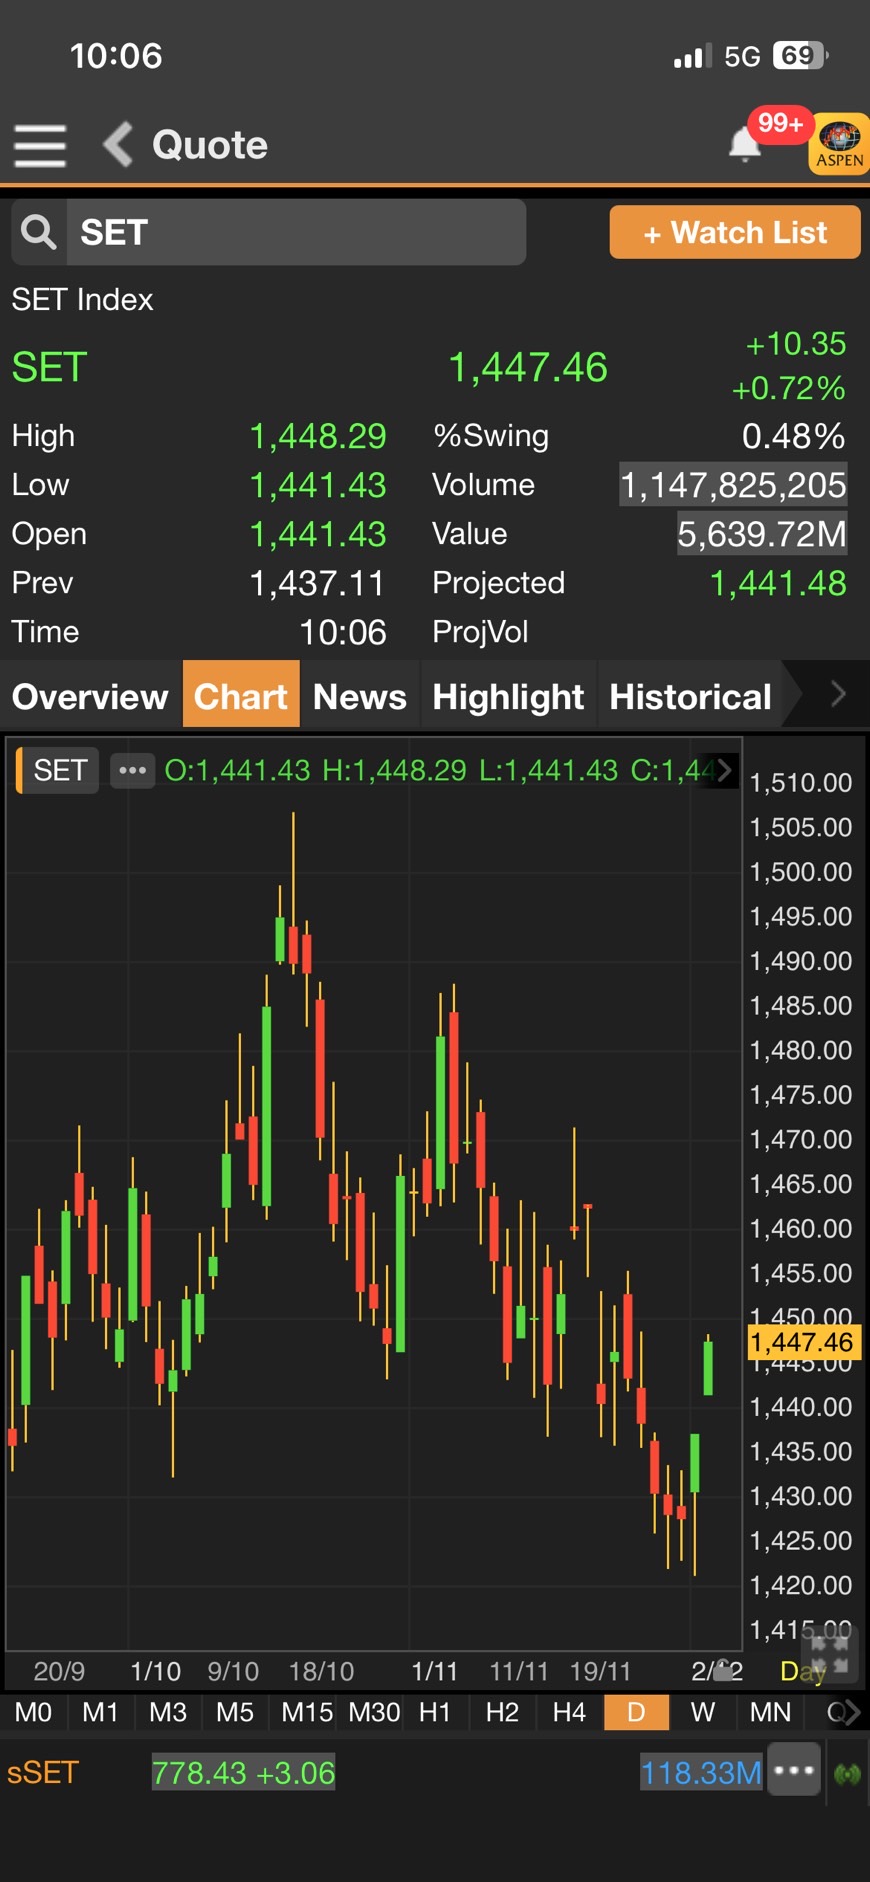Set chart timeframe to H1

tap(435, 1712)
